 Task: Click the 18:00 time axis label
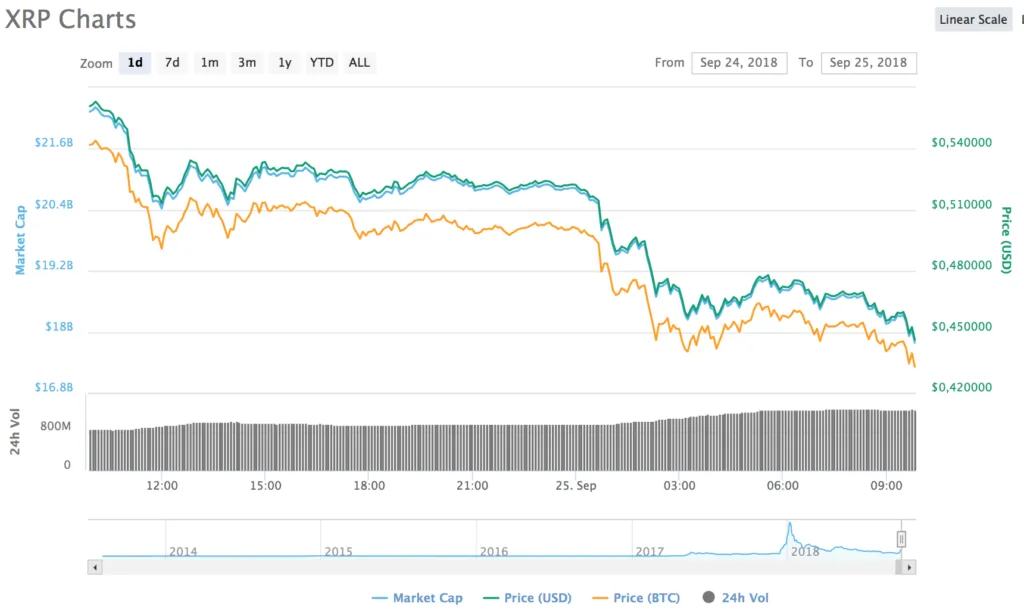click(369, 485)
